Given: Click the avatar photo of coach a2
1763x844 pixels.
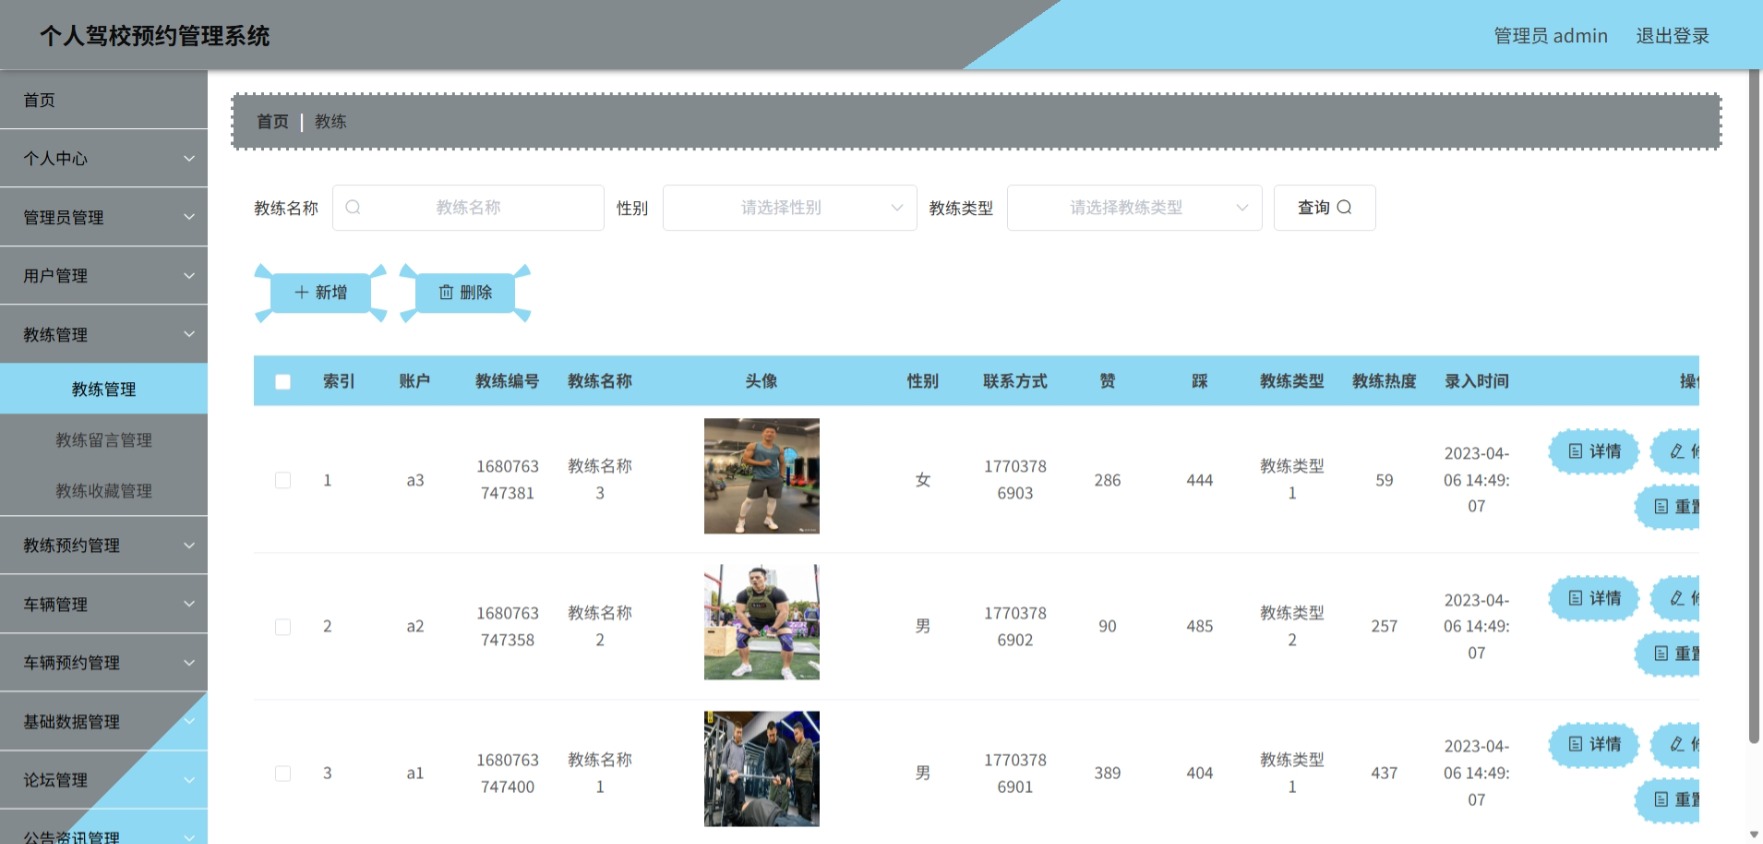Looking at the screenshot, I should click(761, 622).
